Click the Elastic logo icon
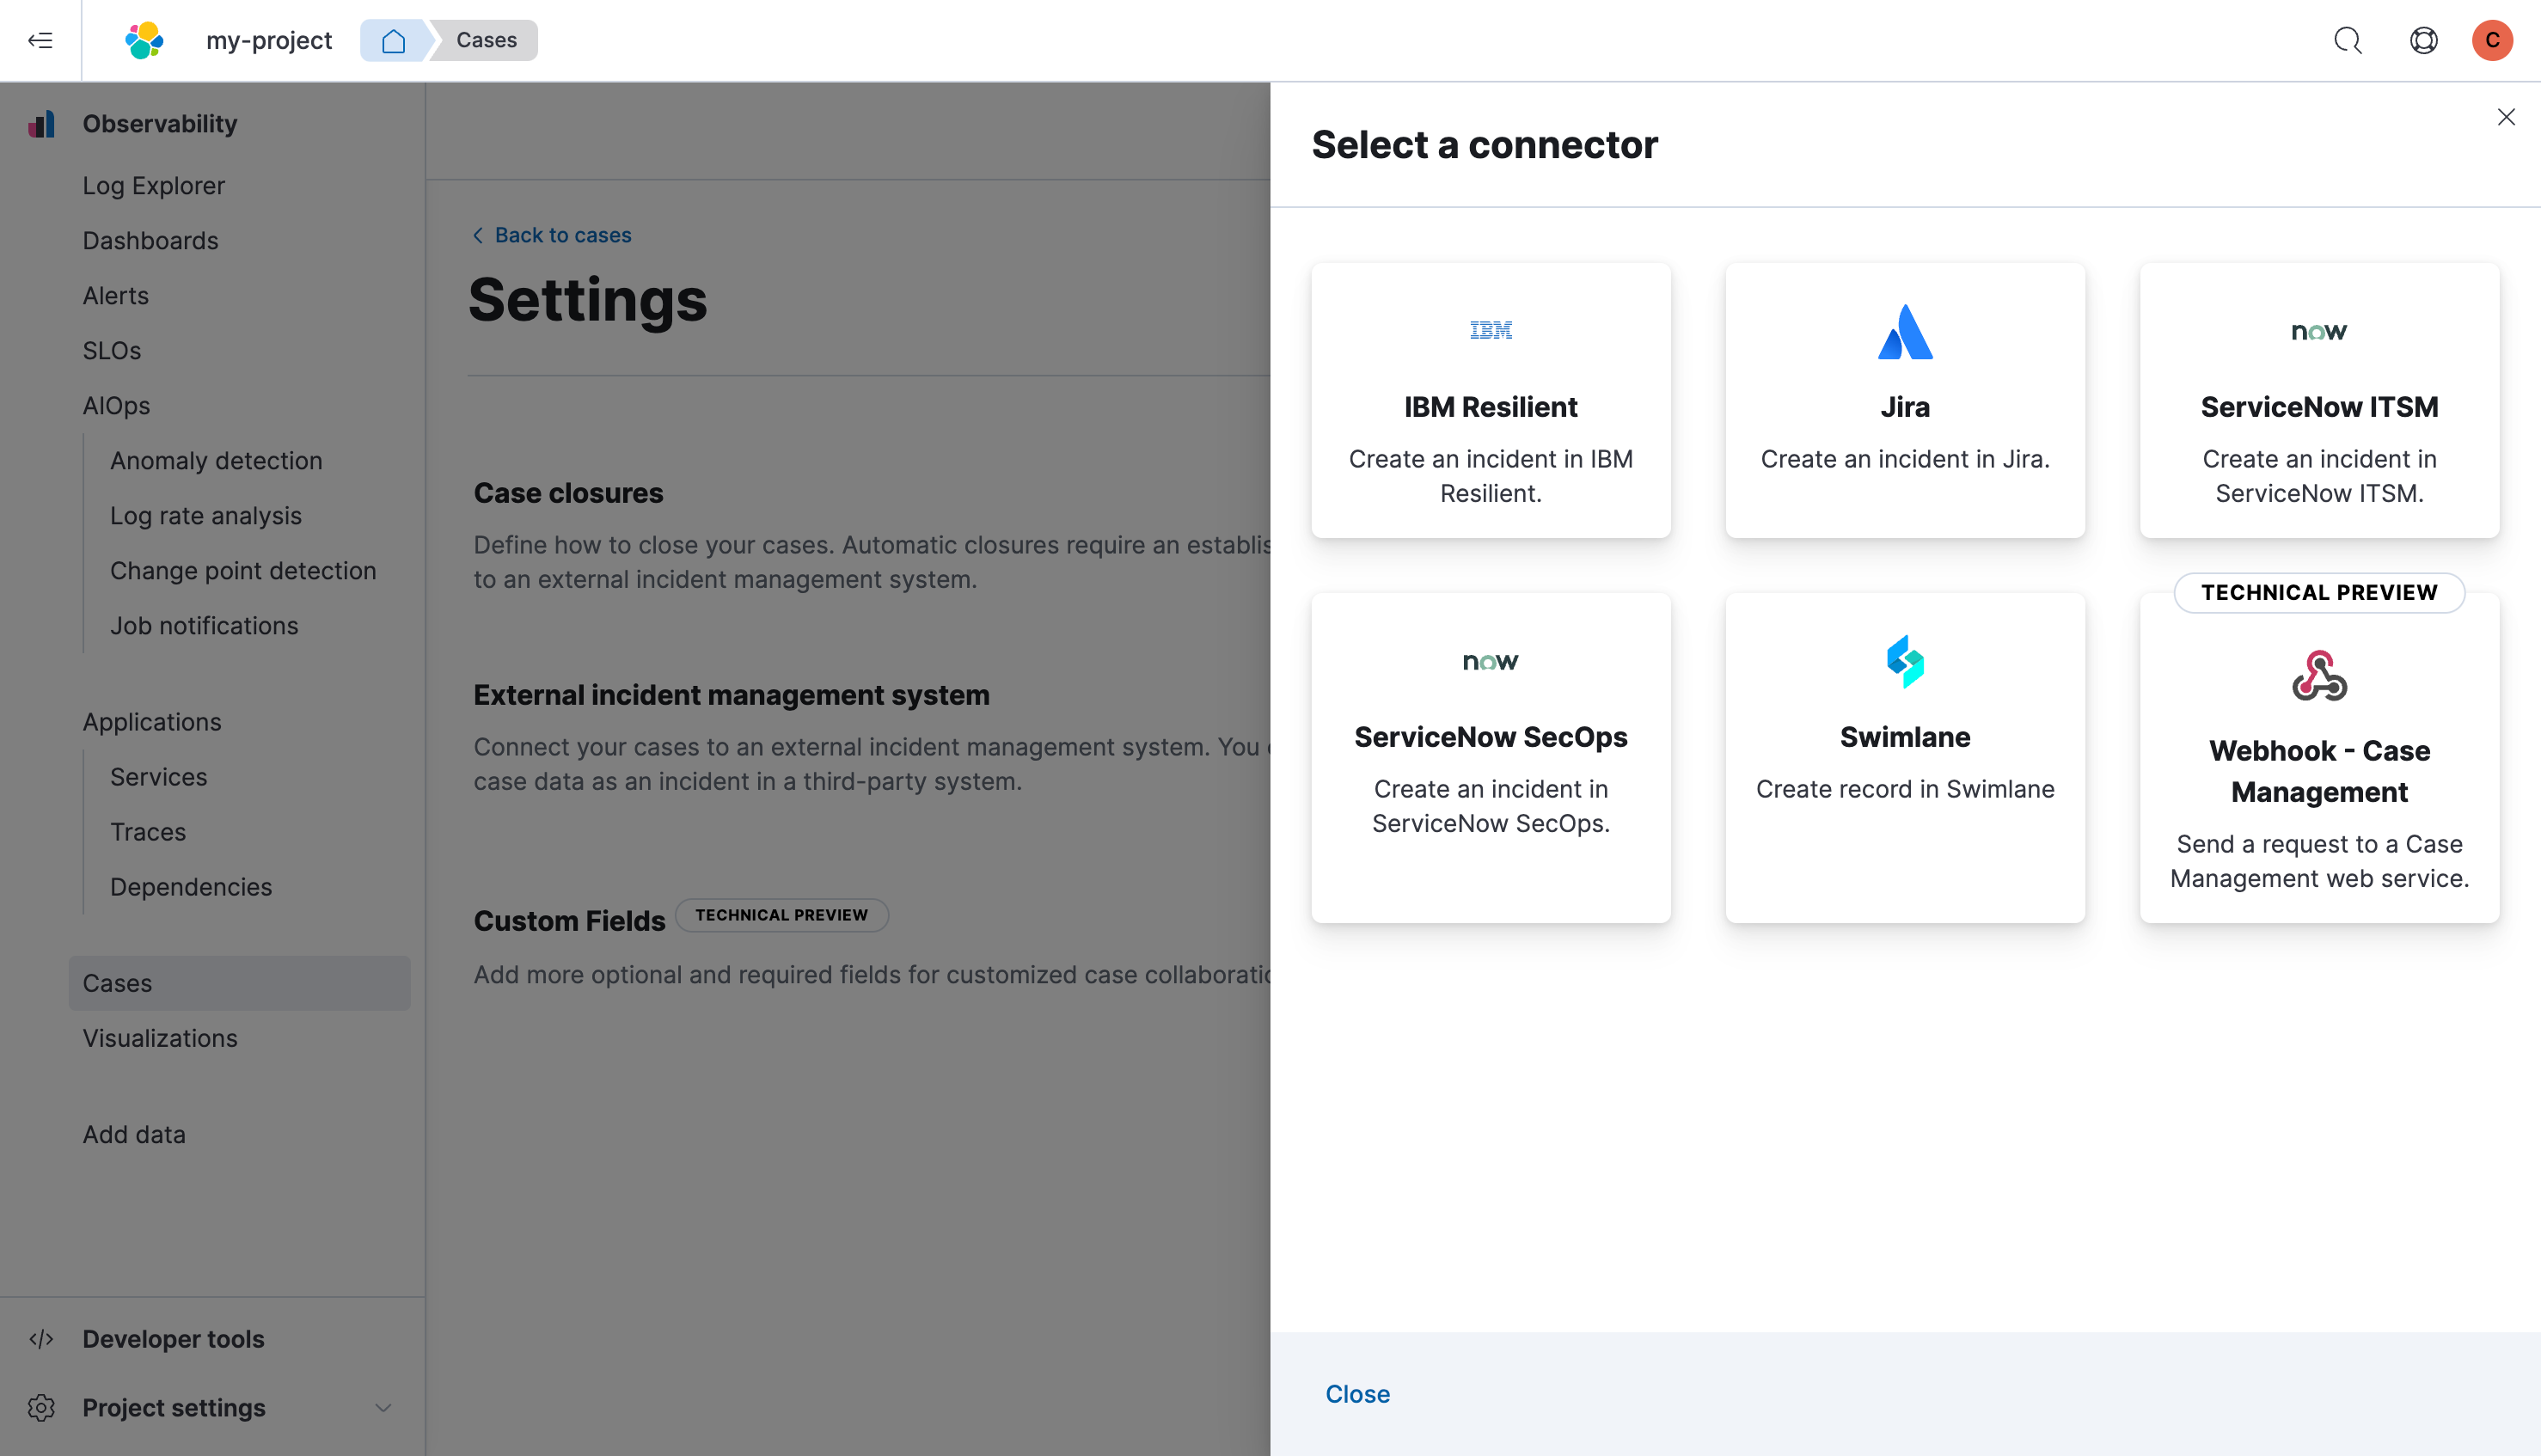This screenshot has width=2541, height=1456. coord(144,40)
